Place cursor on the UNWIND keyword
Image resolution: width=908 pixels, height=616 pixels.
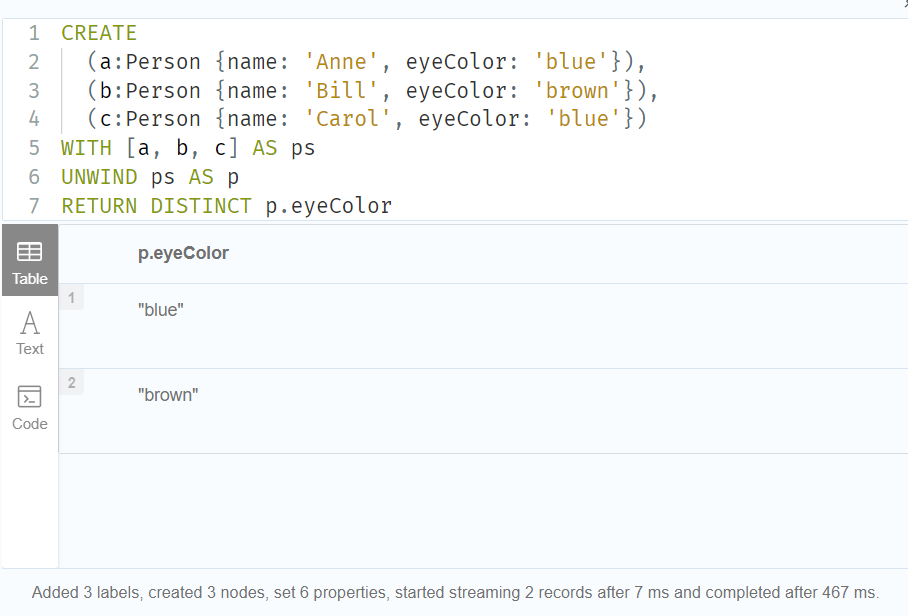[x=99, y=177]
